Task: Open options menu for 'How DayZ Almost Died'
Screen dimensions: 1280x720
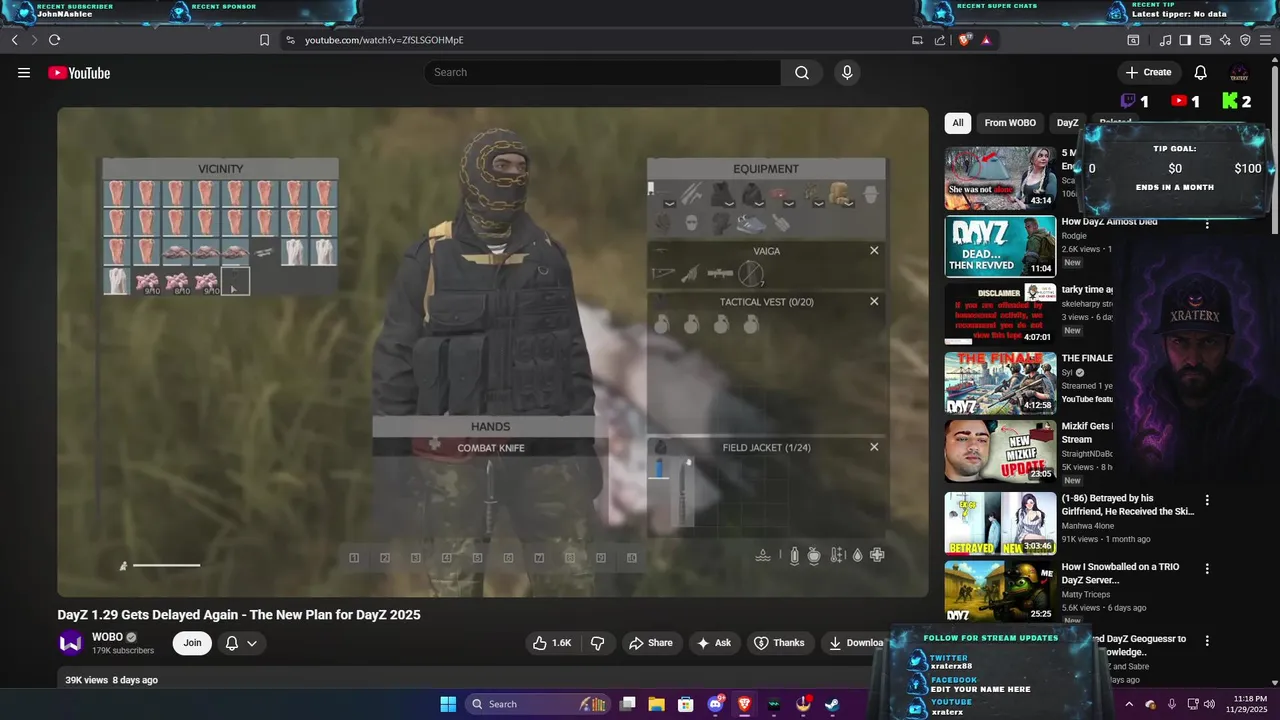Action: [1207, 224]
